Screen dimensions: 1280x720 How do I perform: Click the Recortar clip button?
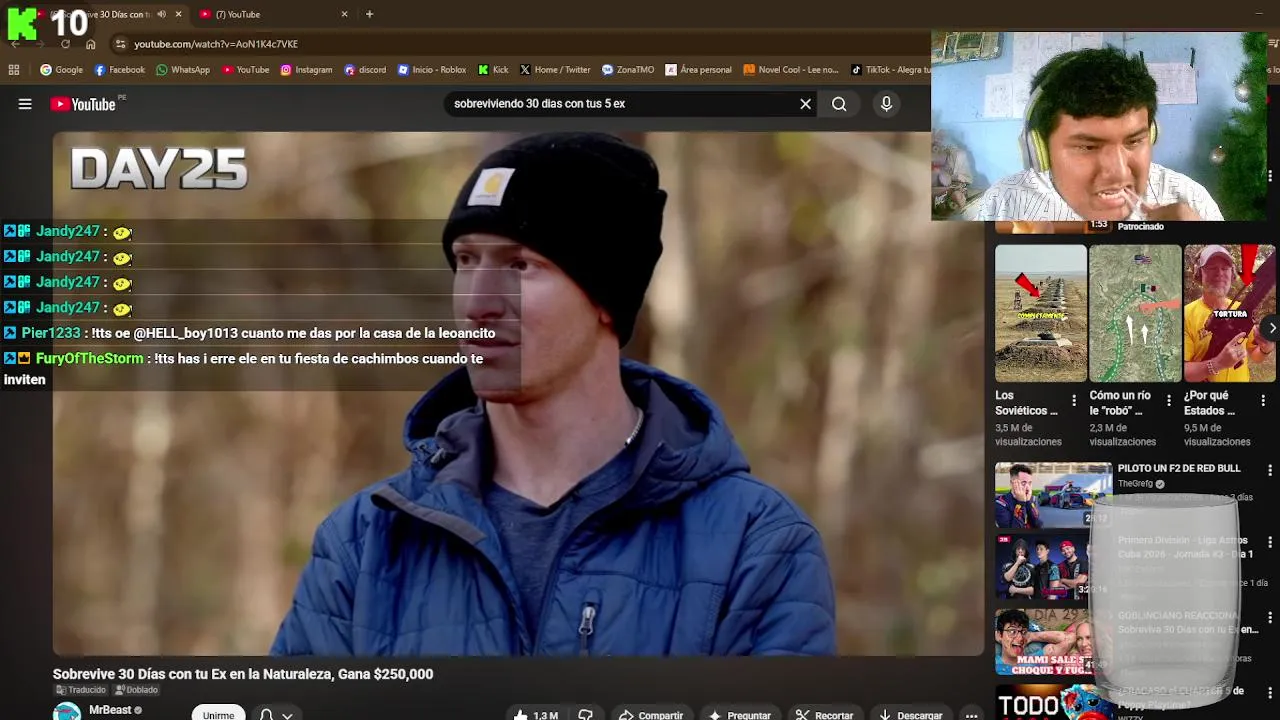point(825,715)
